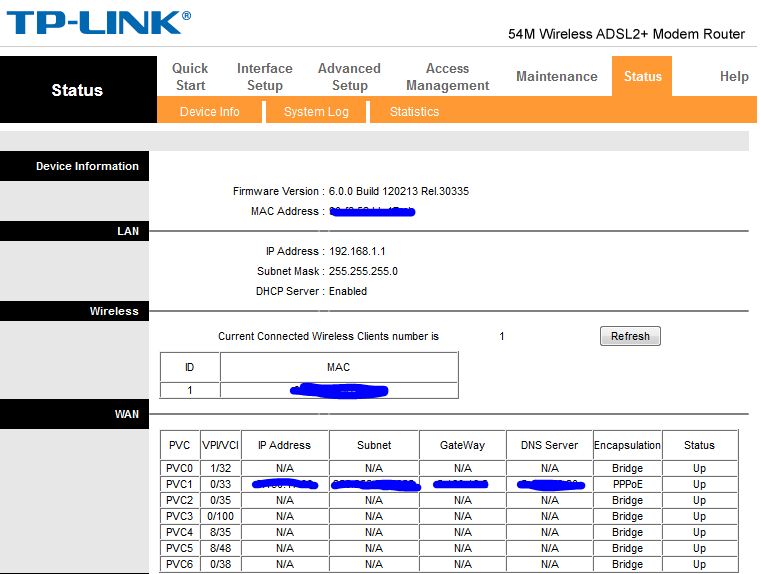Select subnet mask 255.255.255.0 value

[x=363, y=271]
